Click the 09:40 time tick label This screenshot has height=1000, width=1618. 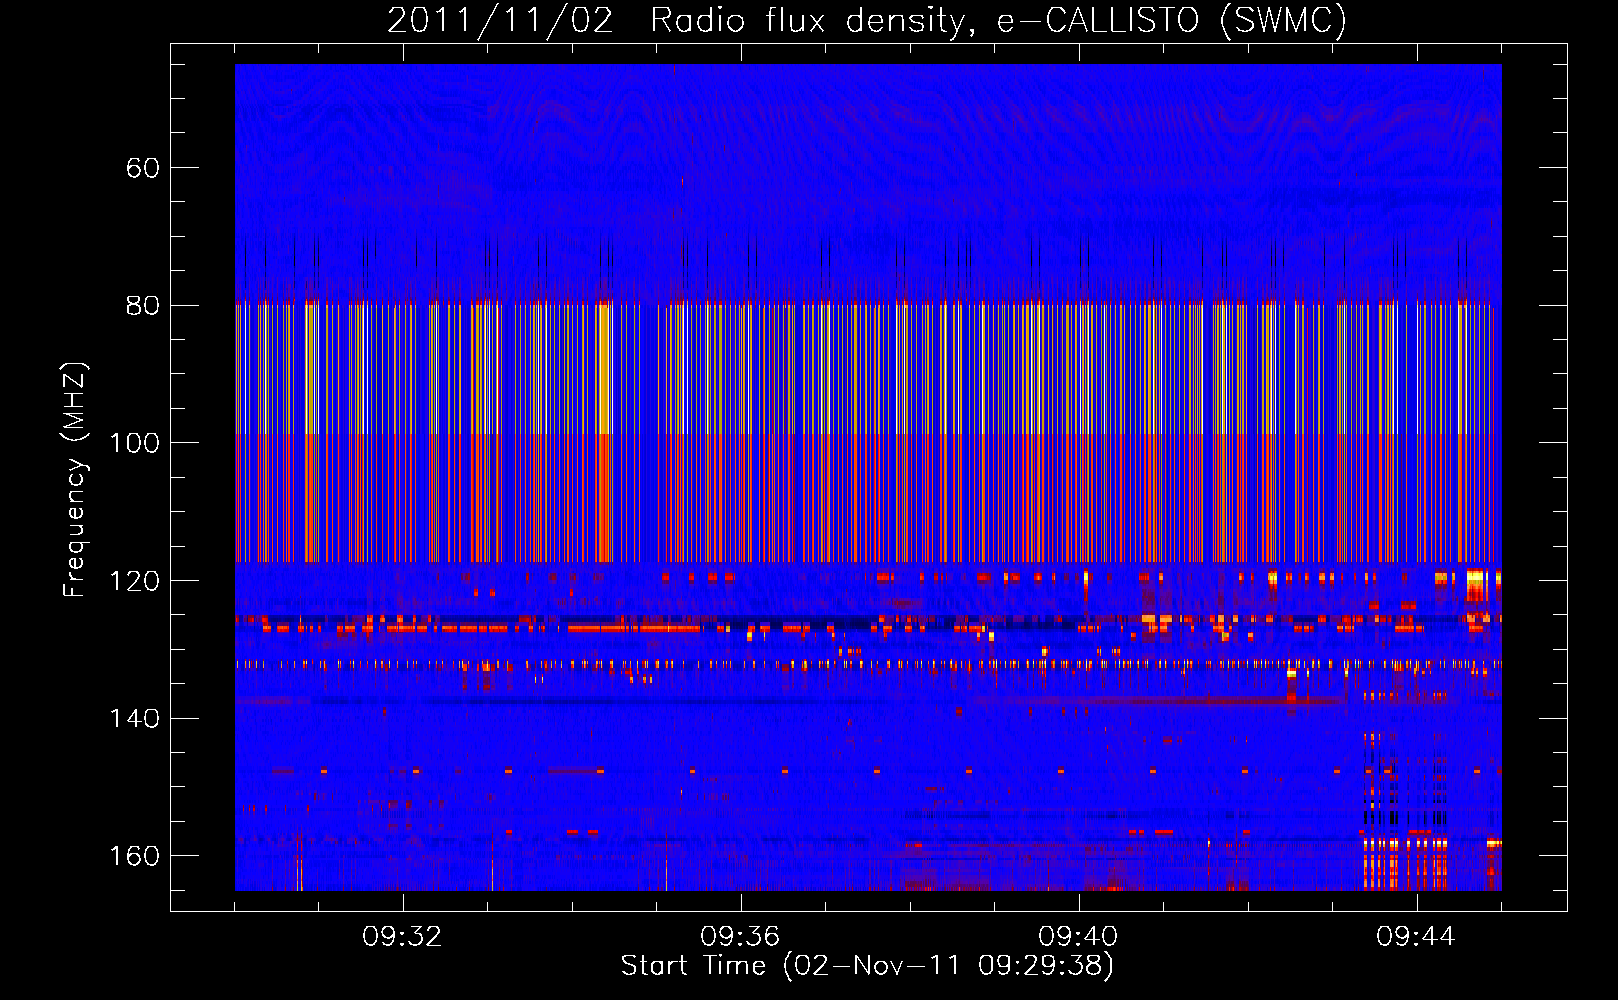(1078, 936)
